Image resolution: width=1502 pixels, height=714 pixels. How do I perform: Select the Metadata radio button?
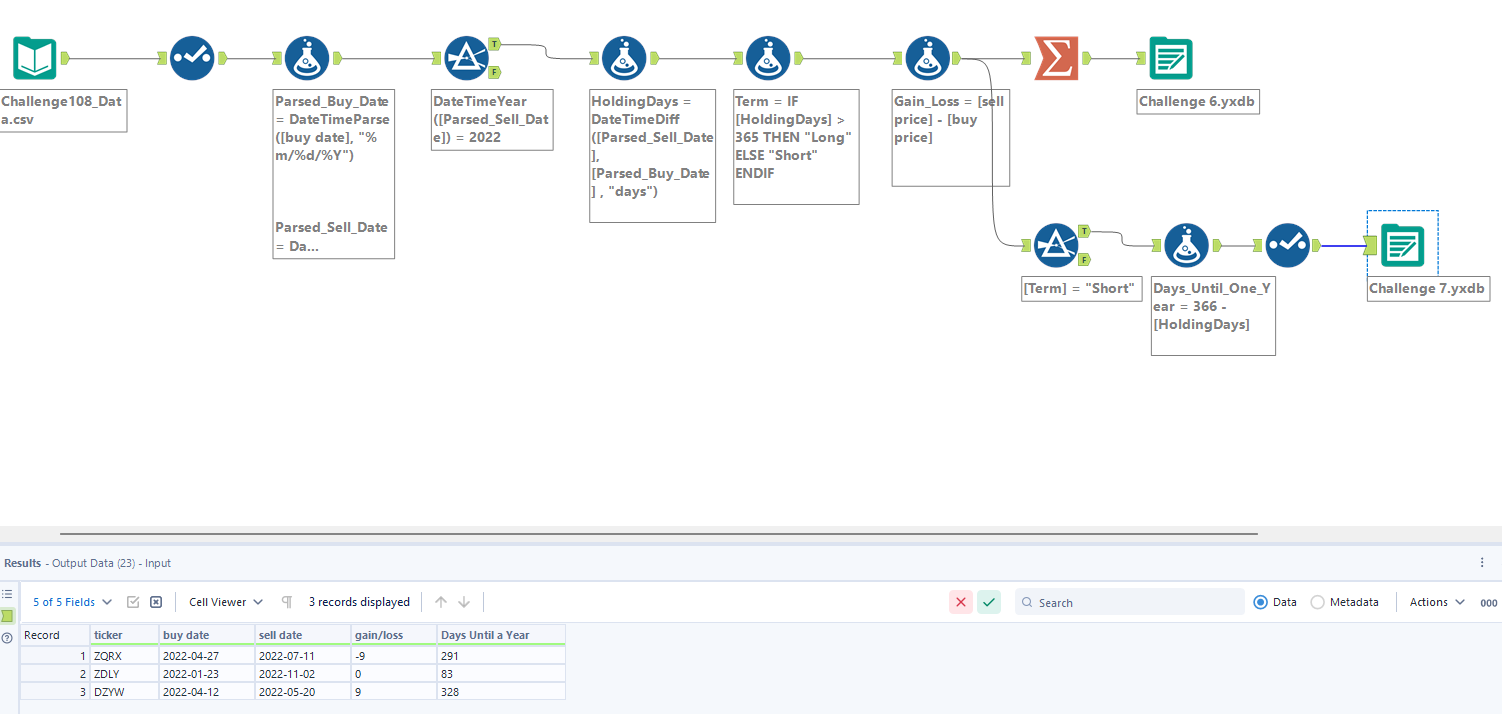click(1317, 602)
